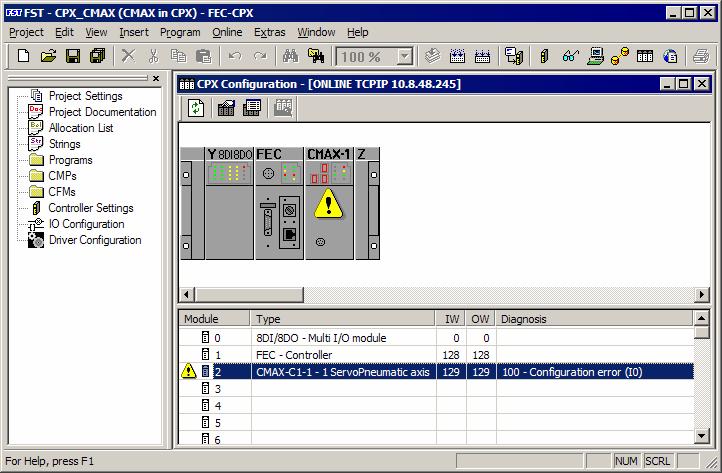Click the horizontal scrollbar right arrow

(x=702, y=294)
